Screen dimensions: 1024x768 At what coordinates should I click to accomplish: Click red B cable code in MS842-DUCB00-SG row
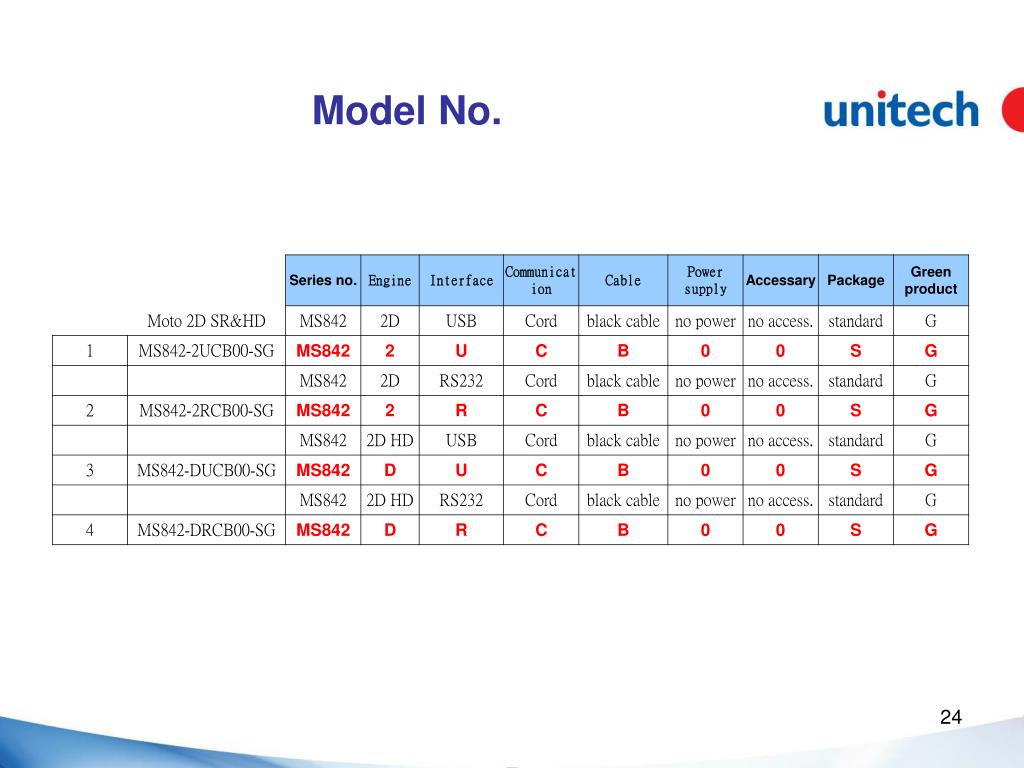pos(623,470)
